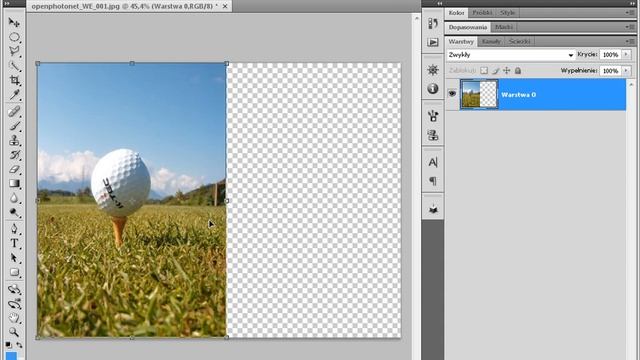This screenshot has height=360, width=640.
Task: Switch to the Style tab
Action: pos(507,13)
